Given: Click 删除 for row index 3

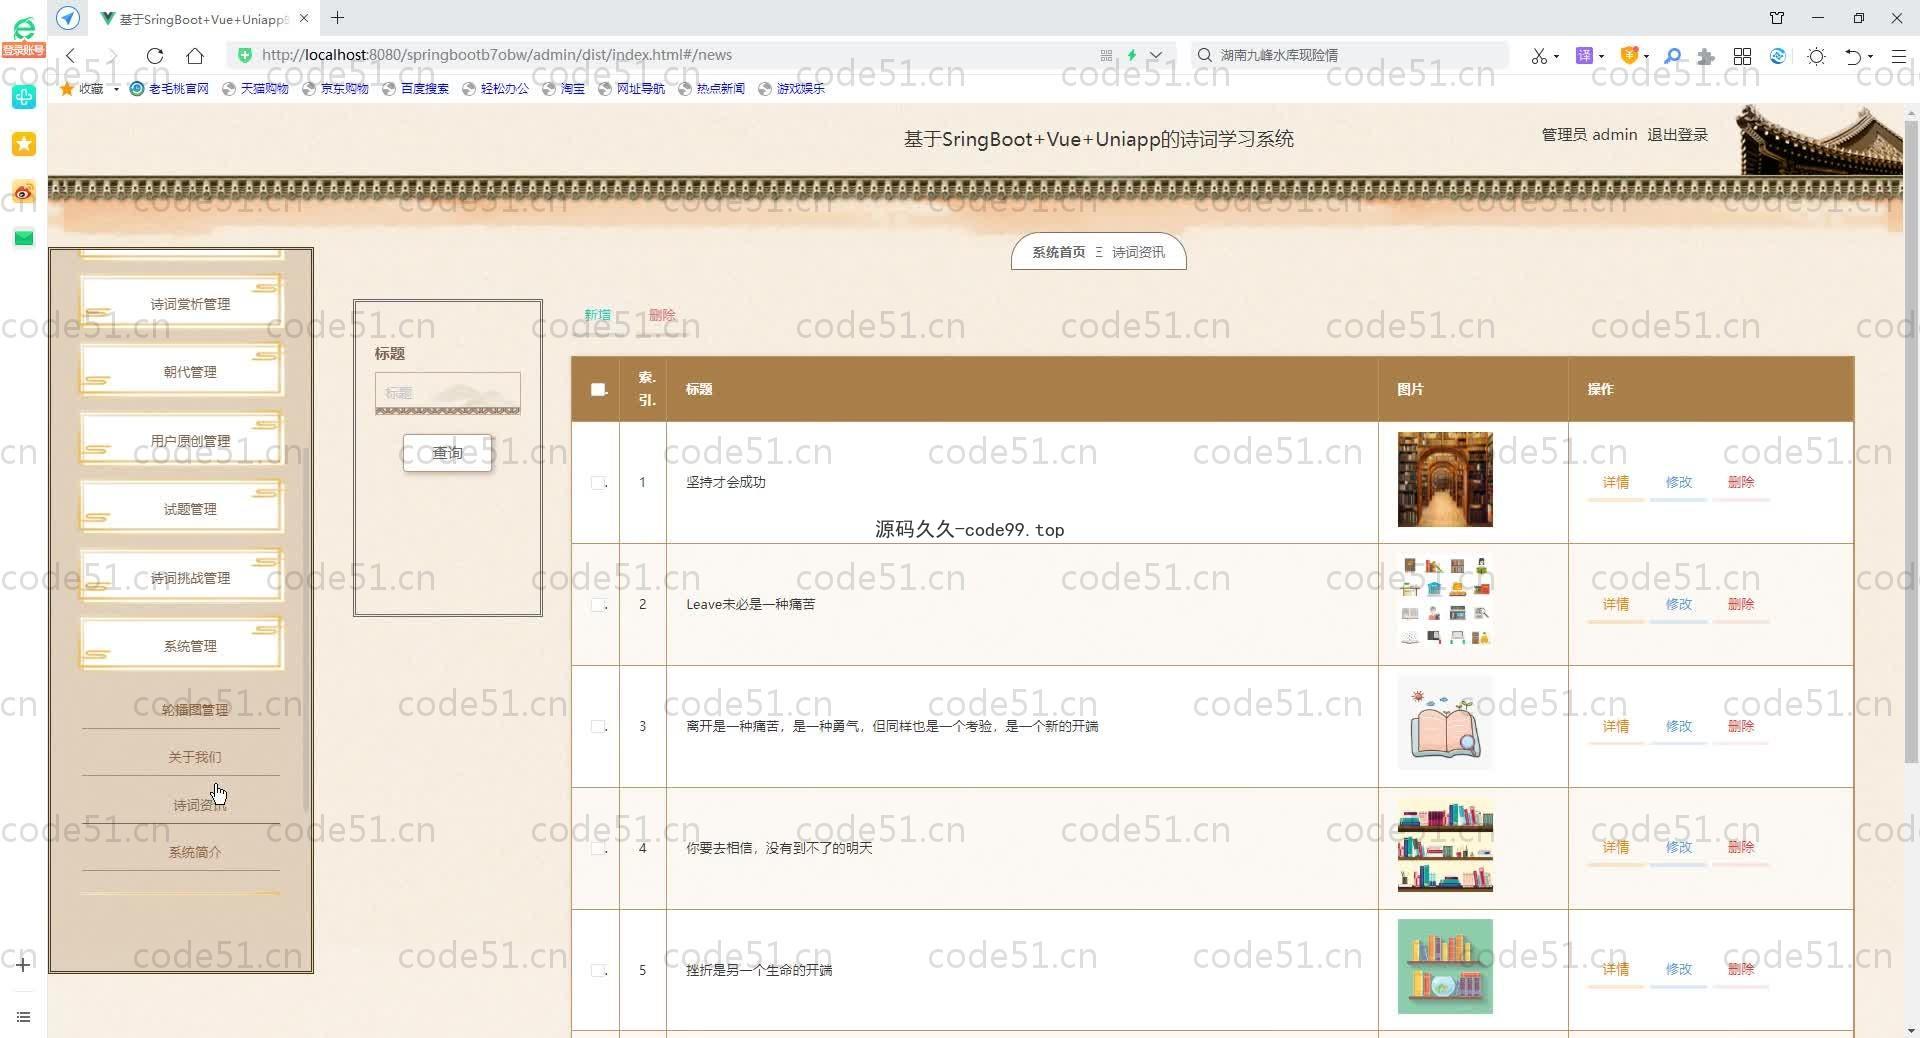Looking at the screenshot, I should coord(1741,726).
